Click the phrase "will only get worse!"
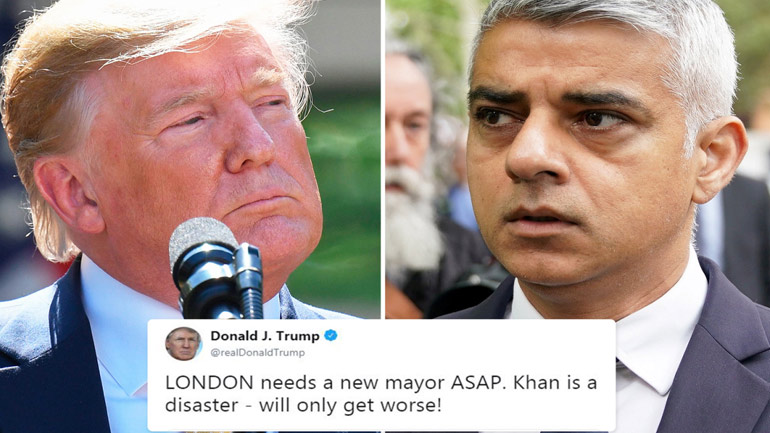 coord(350,406)
